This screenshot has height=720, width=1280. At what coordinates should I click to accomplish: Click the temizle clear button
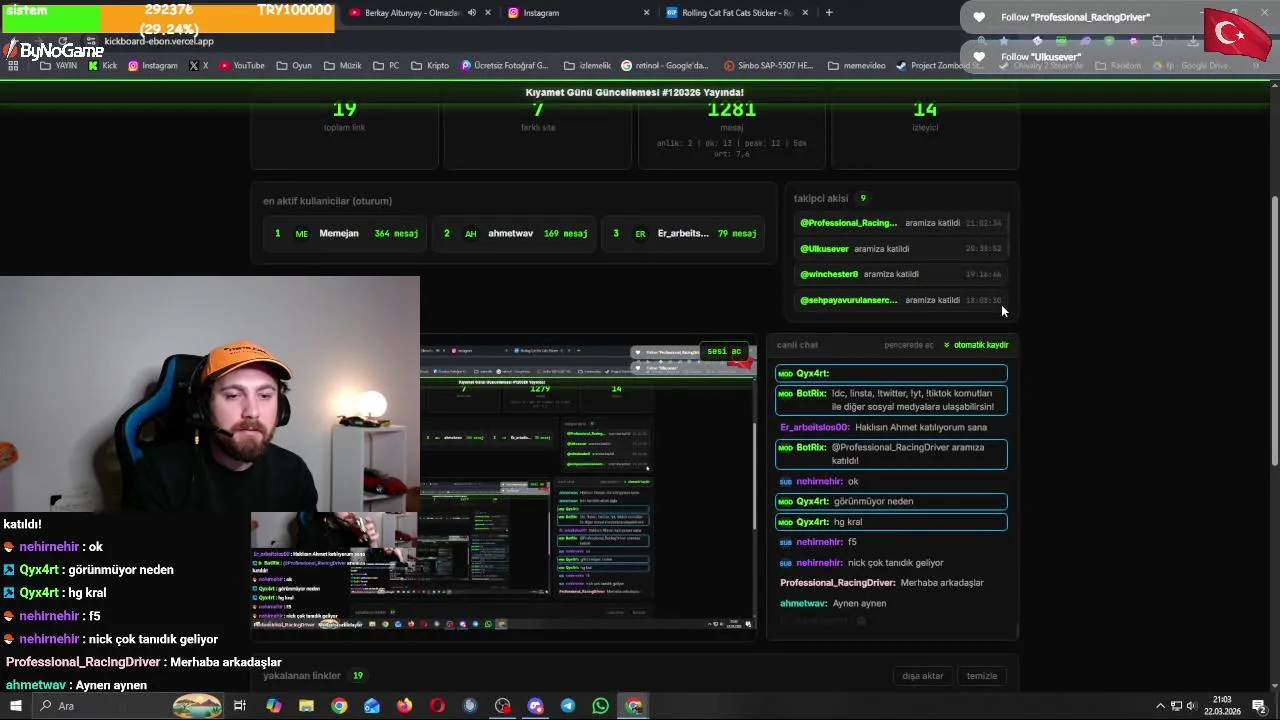point(981,676)
